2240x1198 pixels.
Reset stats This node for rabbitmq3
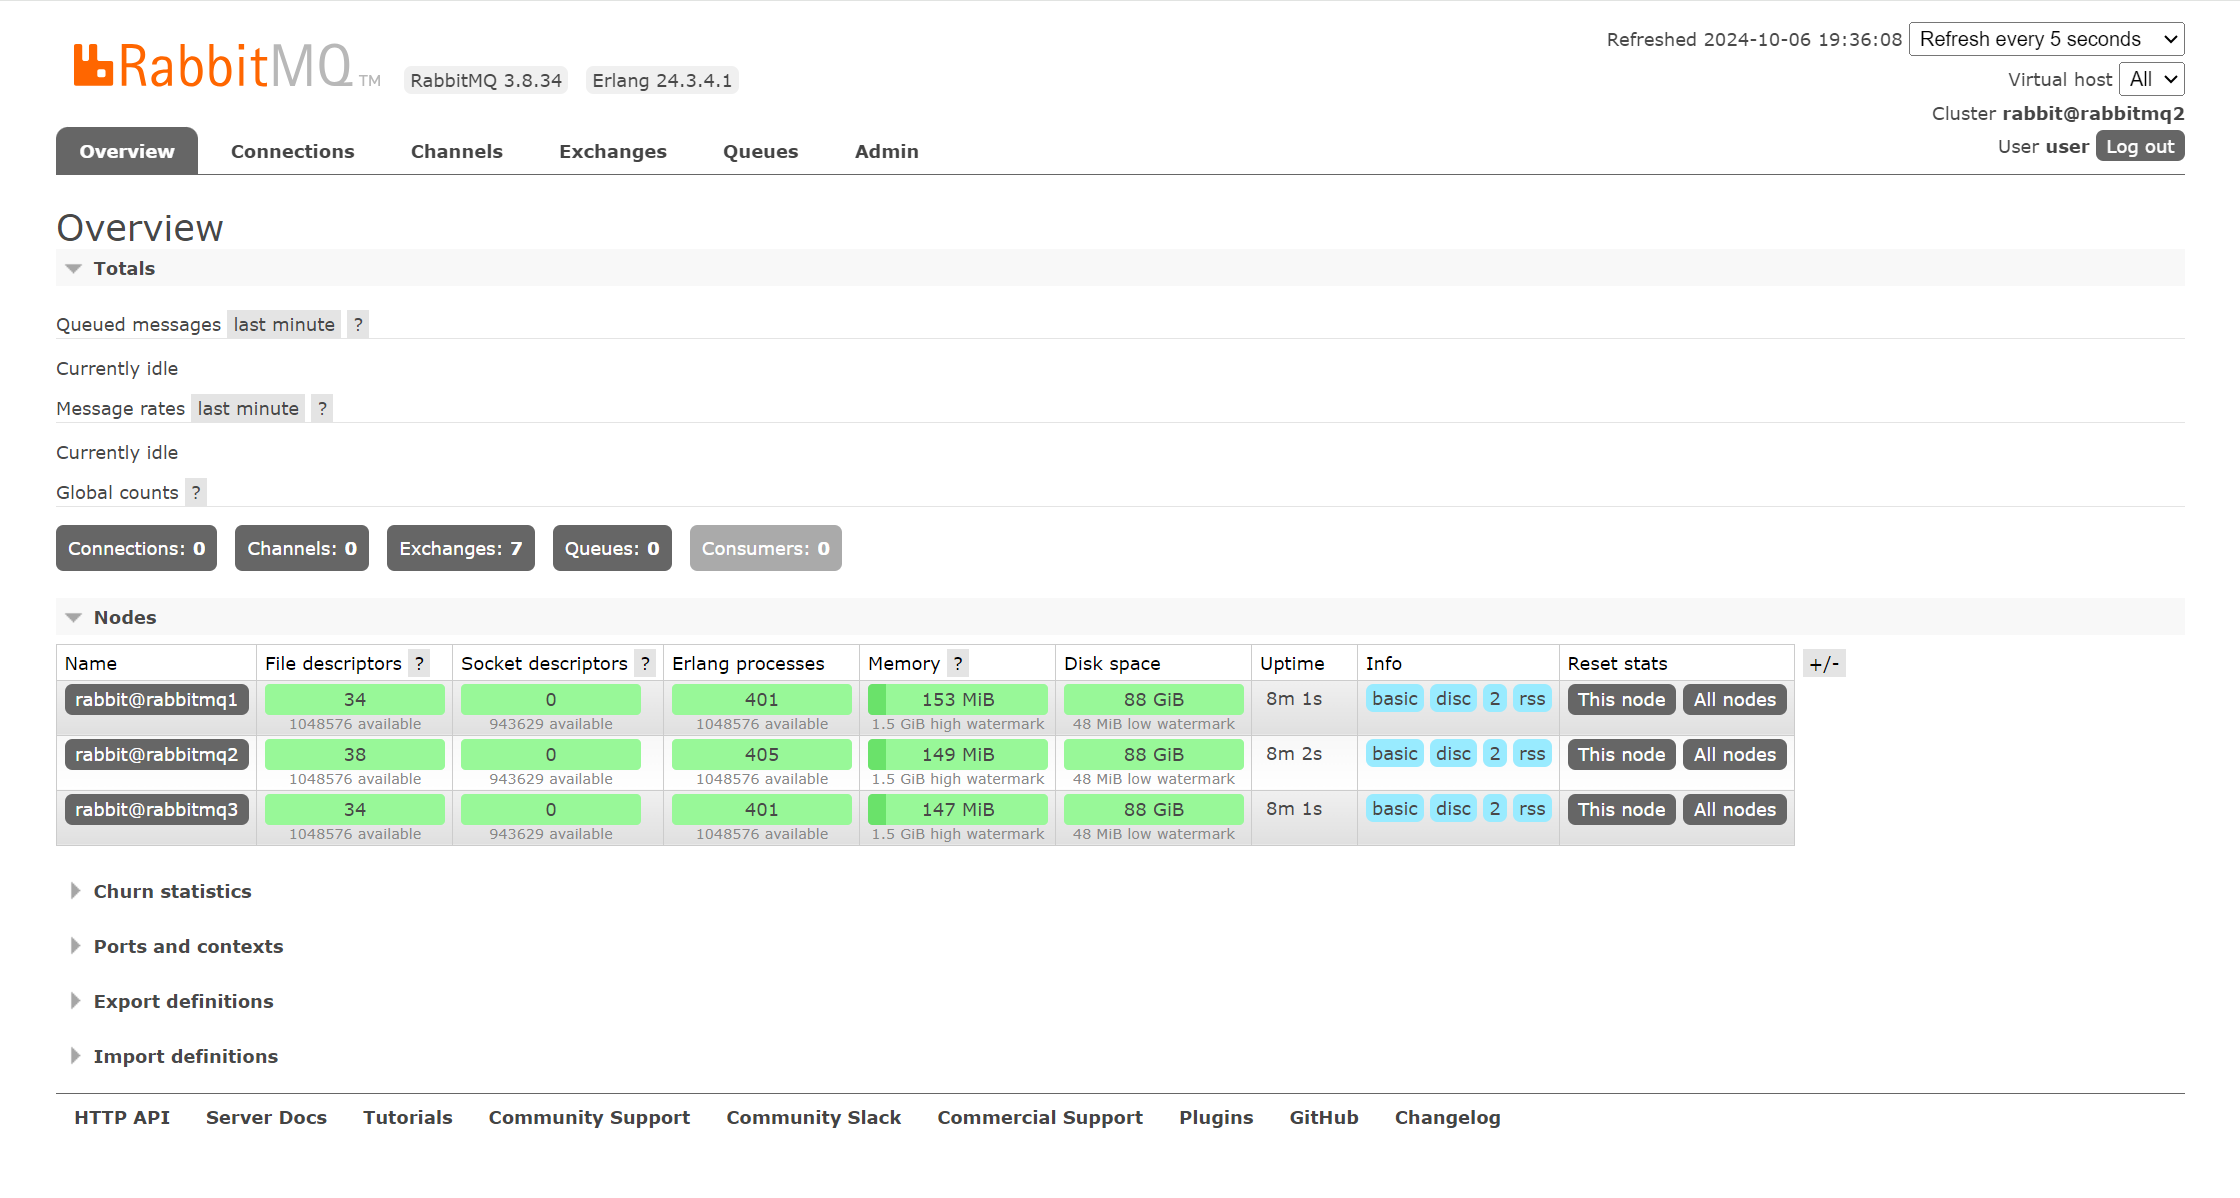click(x=1622, y=809)
